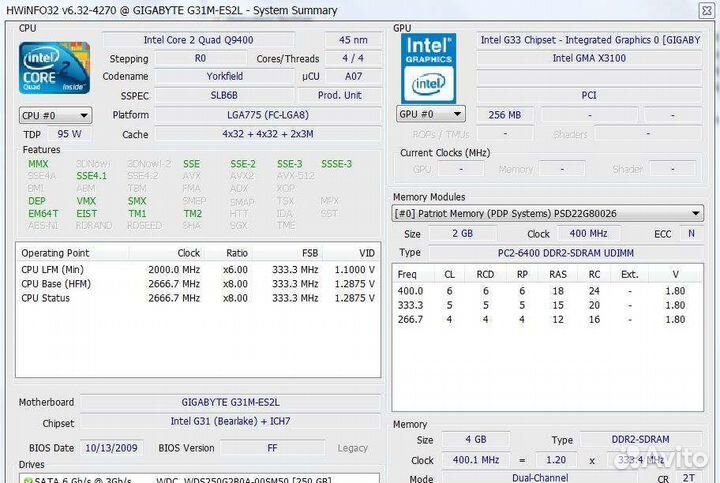Click the BIOS Date 10/13/2009 field
720x483 pixels.
112,448
